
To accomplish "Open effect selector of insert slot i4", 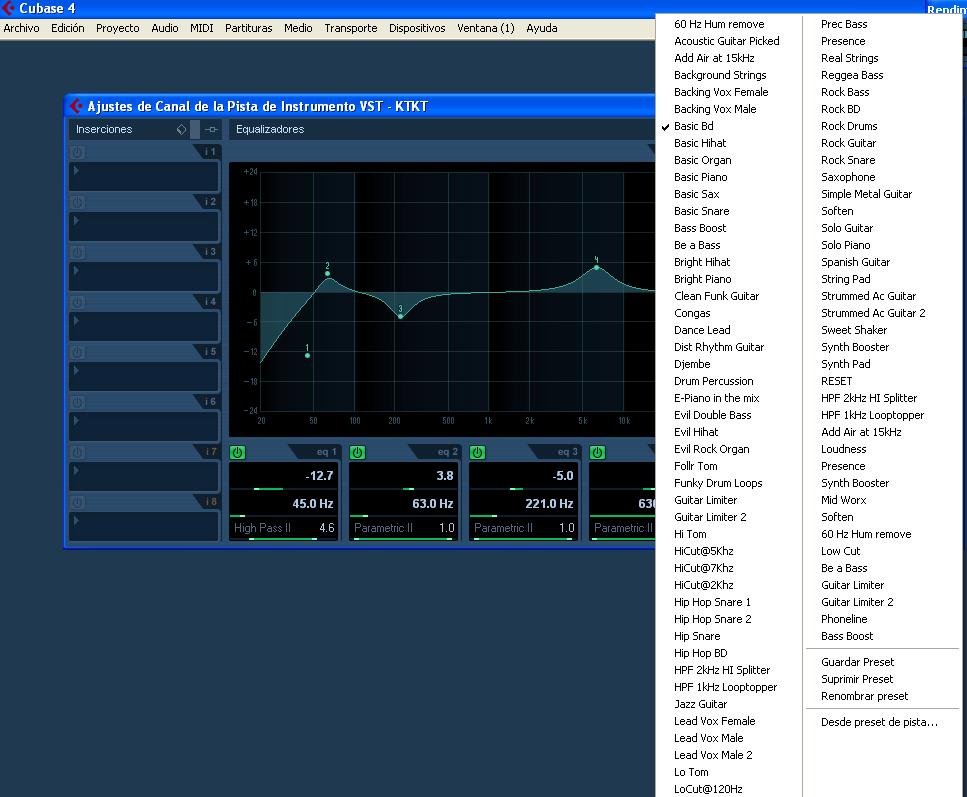I will tap(144, 326).
